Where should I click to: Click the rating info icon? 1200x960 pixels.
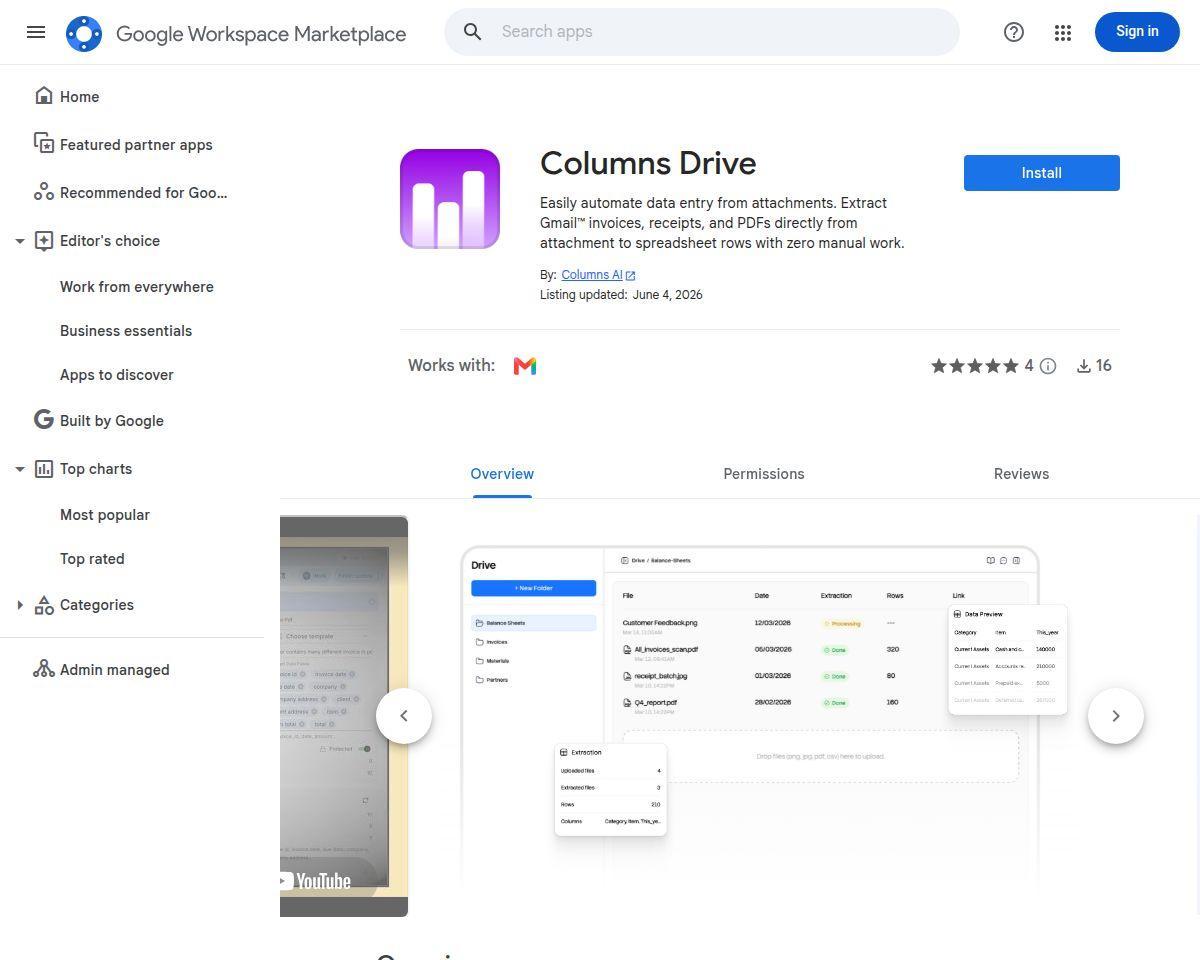click(1048, 366)
